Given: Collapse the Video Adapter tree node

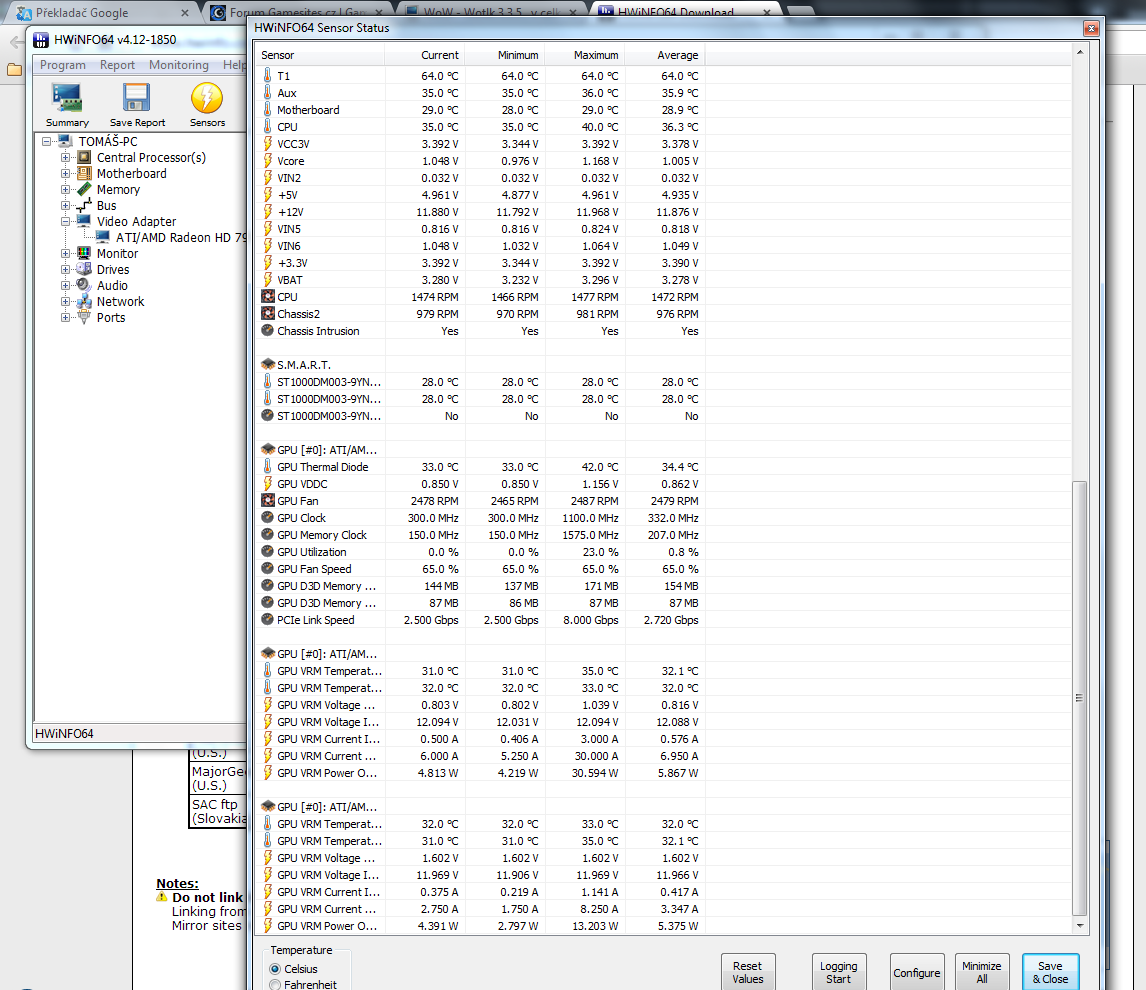Looking at the screenshot, I should tap(66, 222).
